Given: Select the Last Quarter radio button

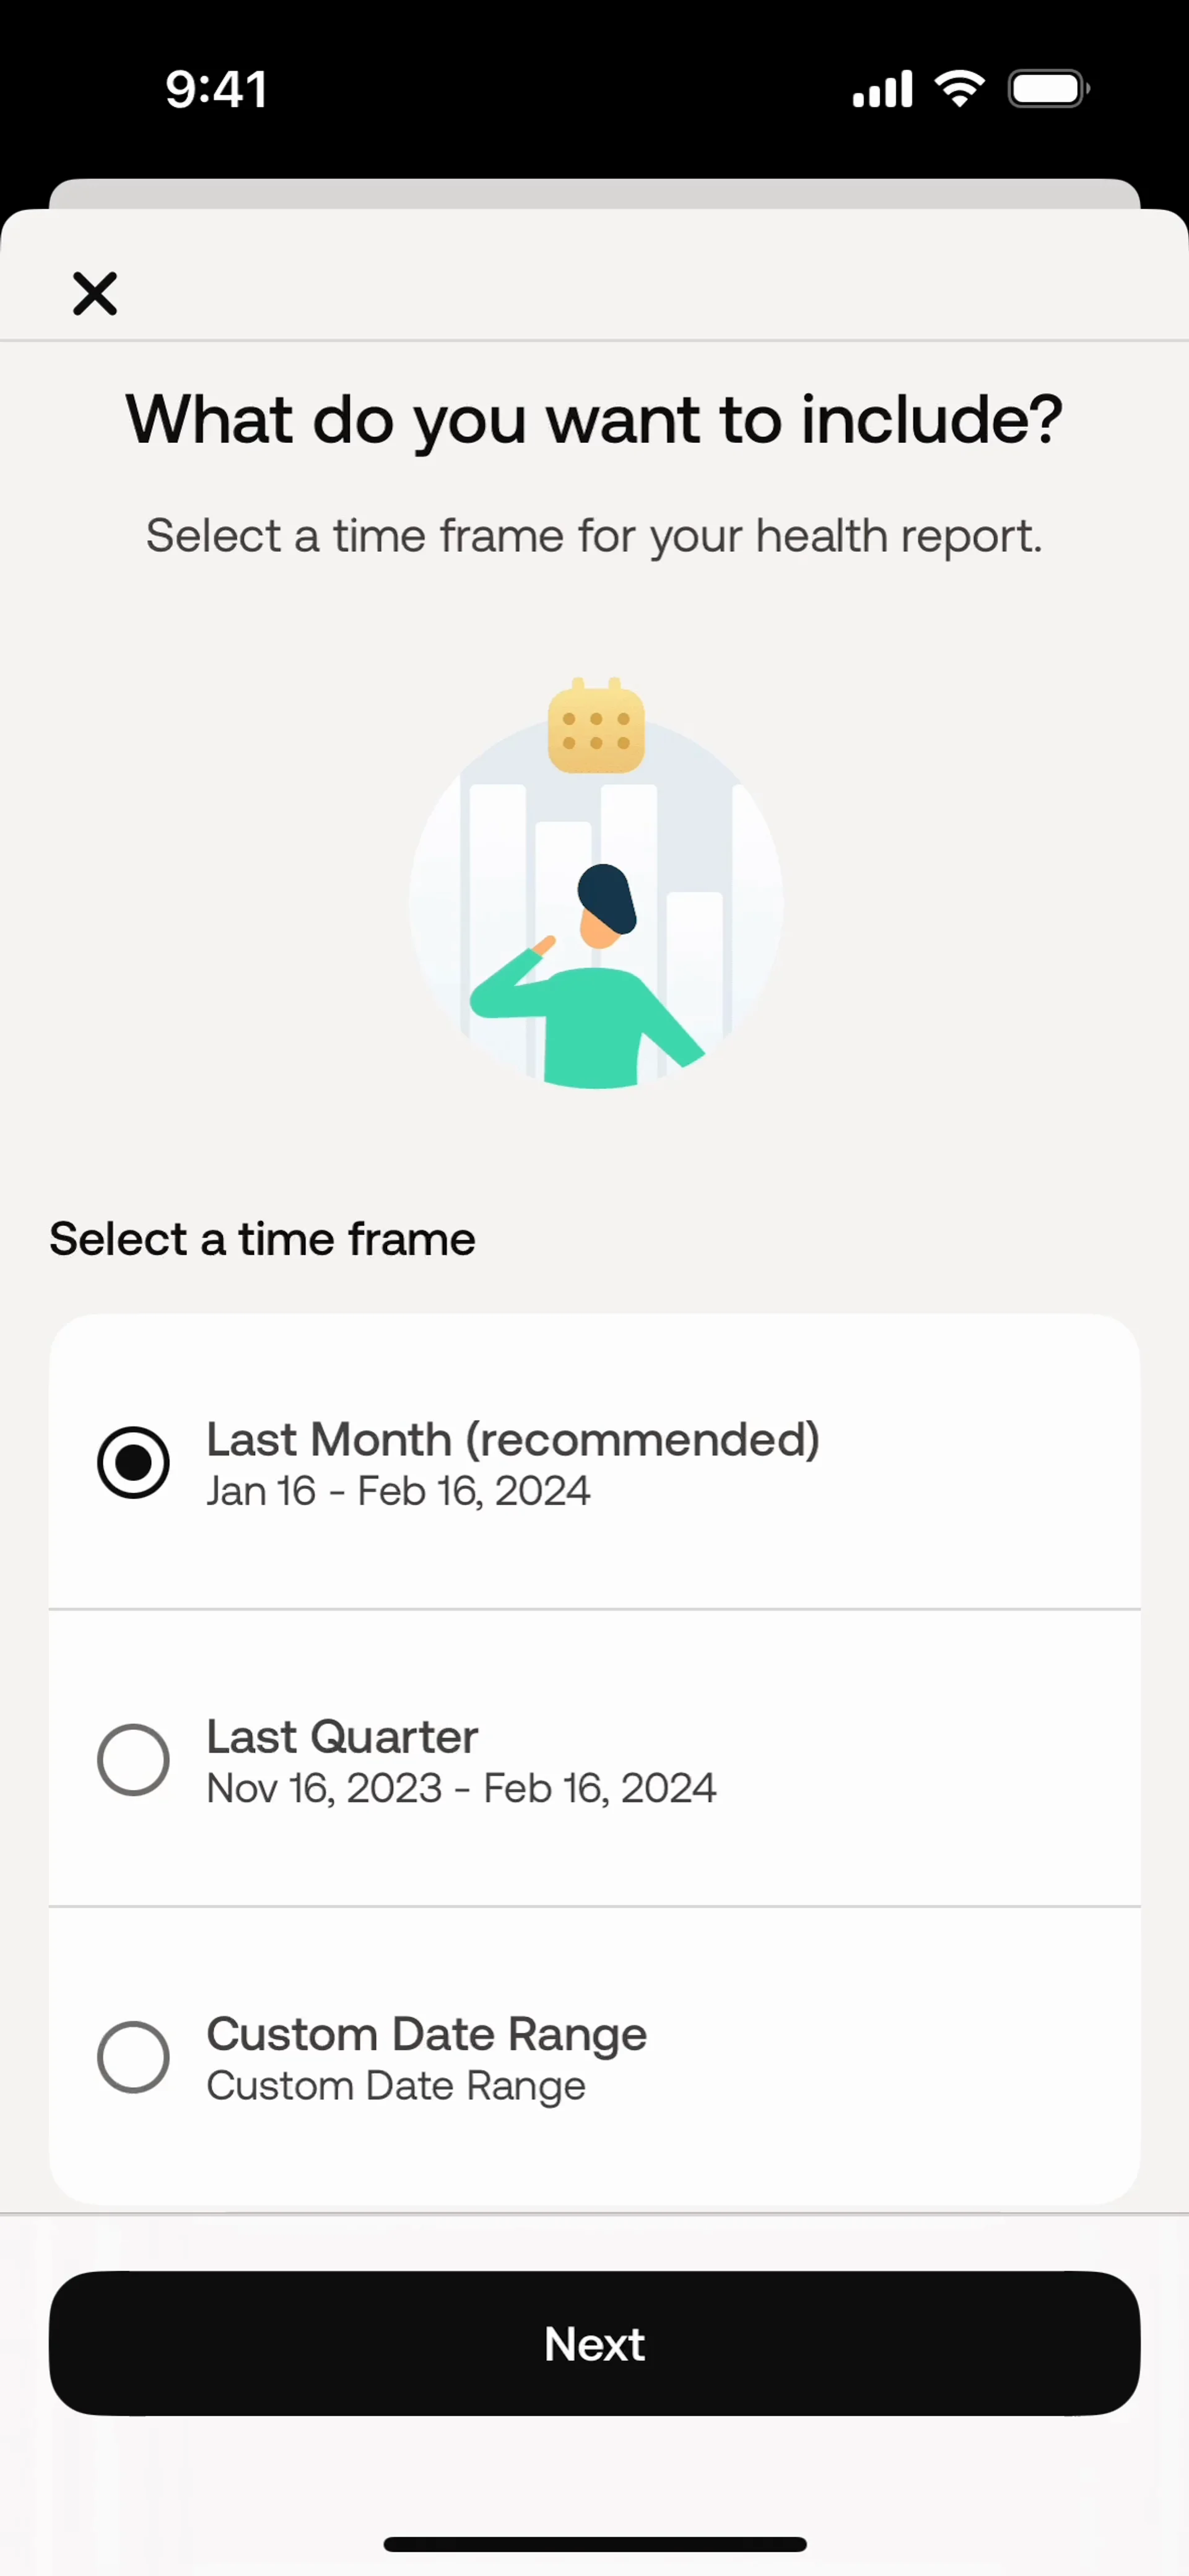Looking at the screenshot, I should click(x=133, y=1759).
